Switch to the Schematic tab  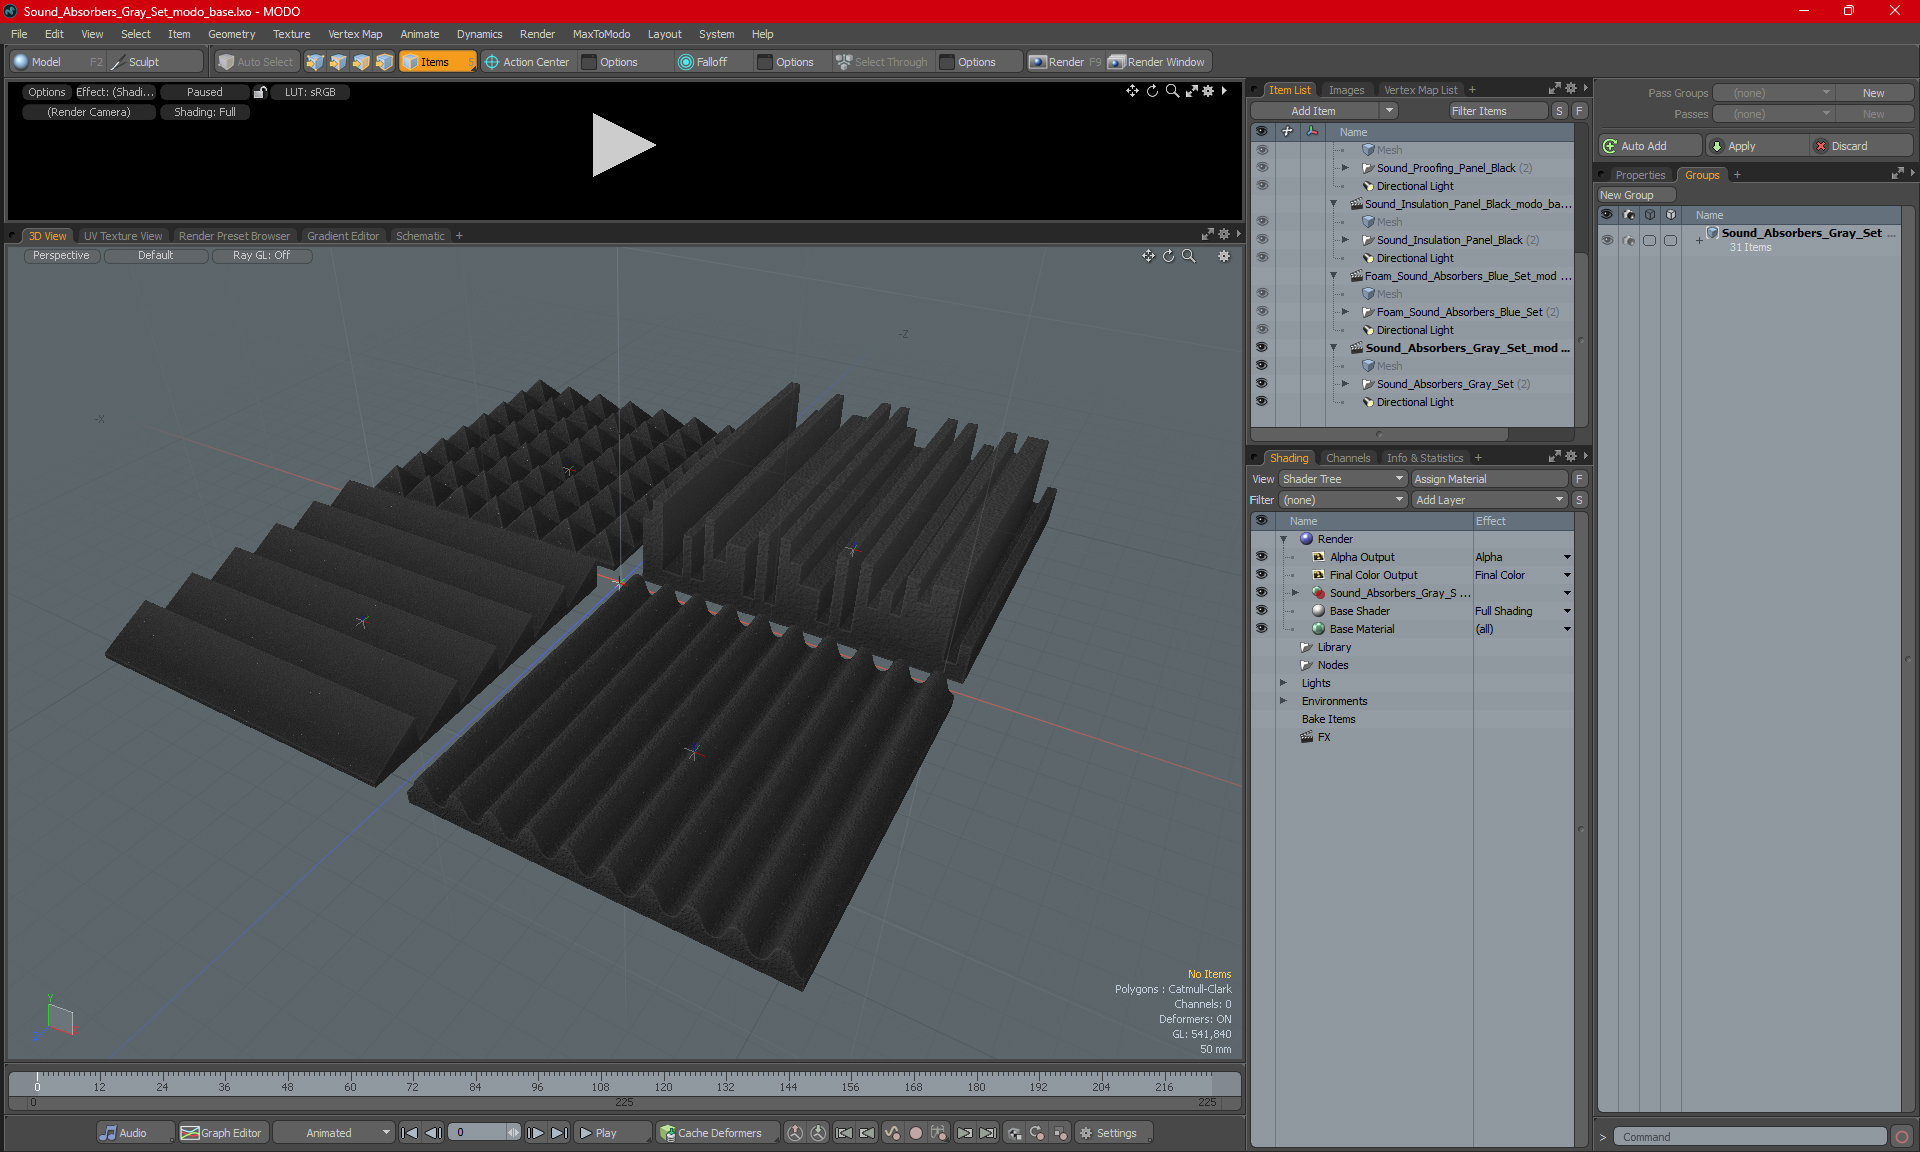pyautogui.click(x=420, y=236)
